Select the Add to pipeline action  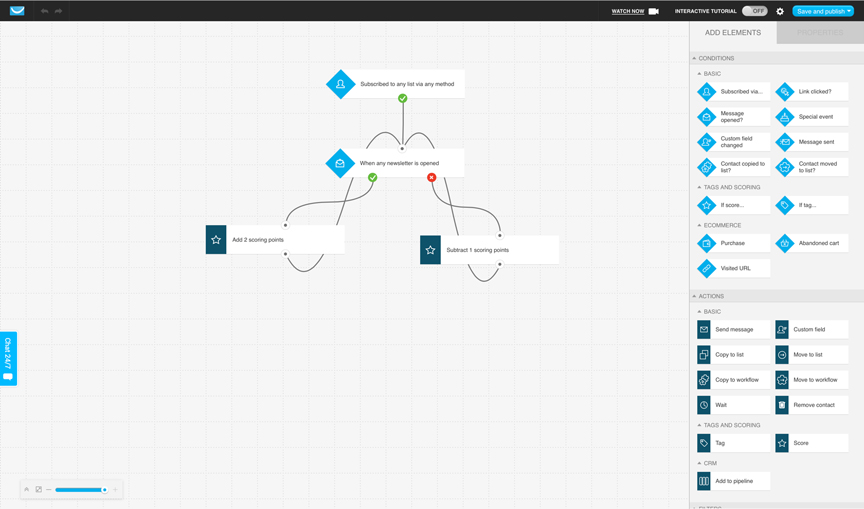point(733,481)
